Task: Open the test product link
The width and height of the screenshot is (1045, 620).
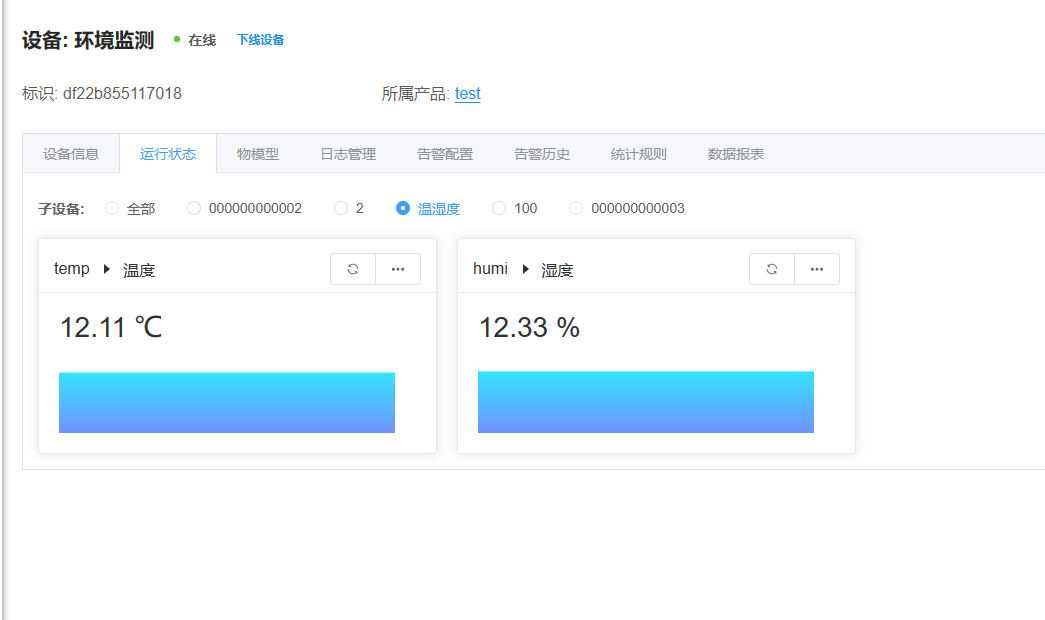Action: click(x=468, y=94)
